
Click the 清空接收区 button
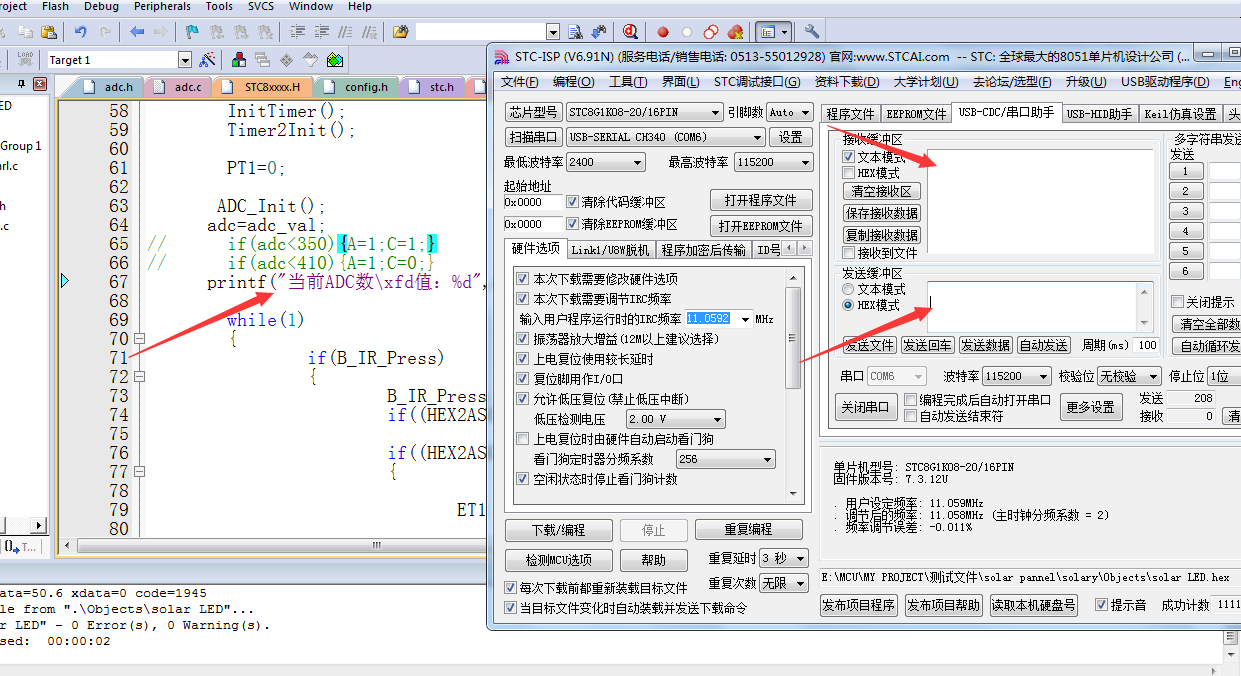point(881,191)
